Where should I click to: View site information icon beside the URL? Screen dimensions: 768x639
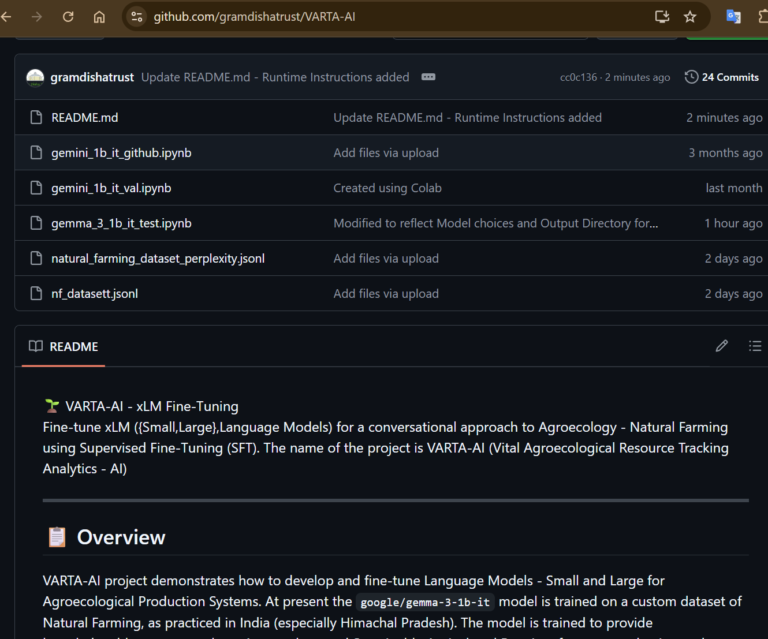pyautogui.click(x=137, y=17)
